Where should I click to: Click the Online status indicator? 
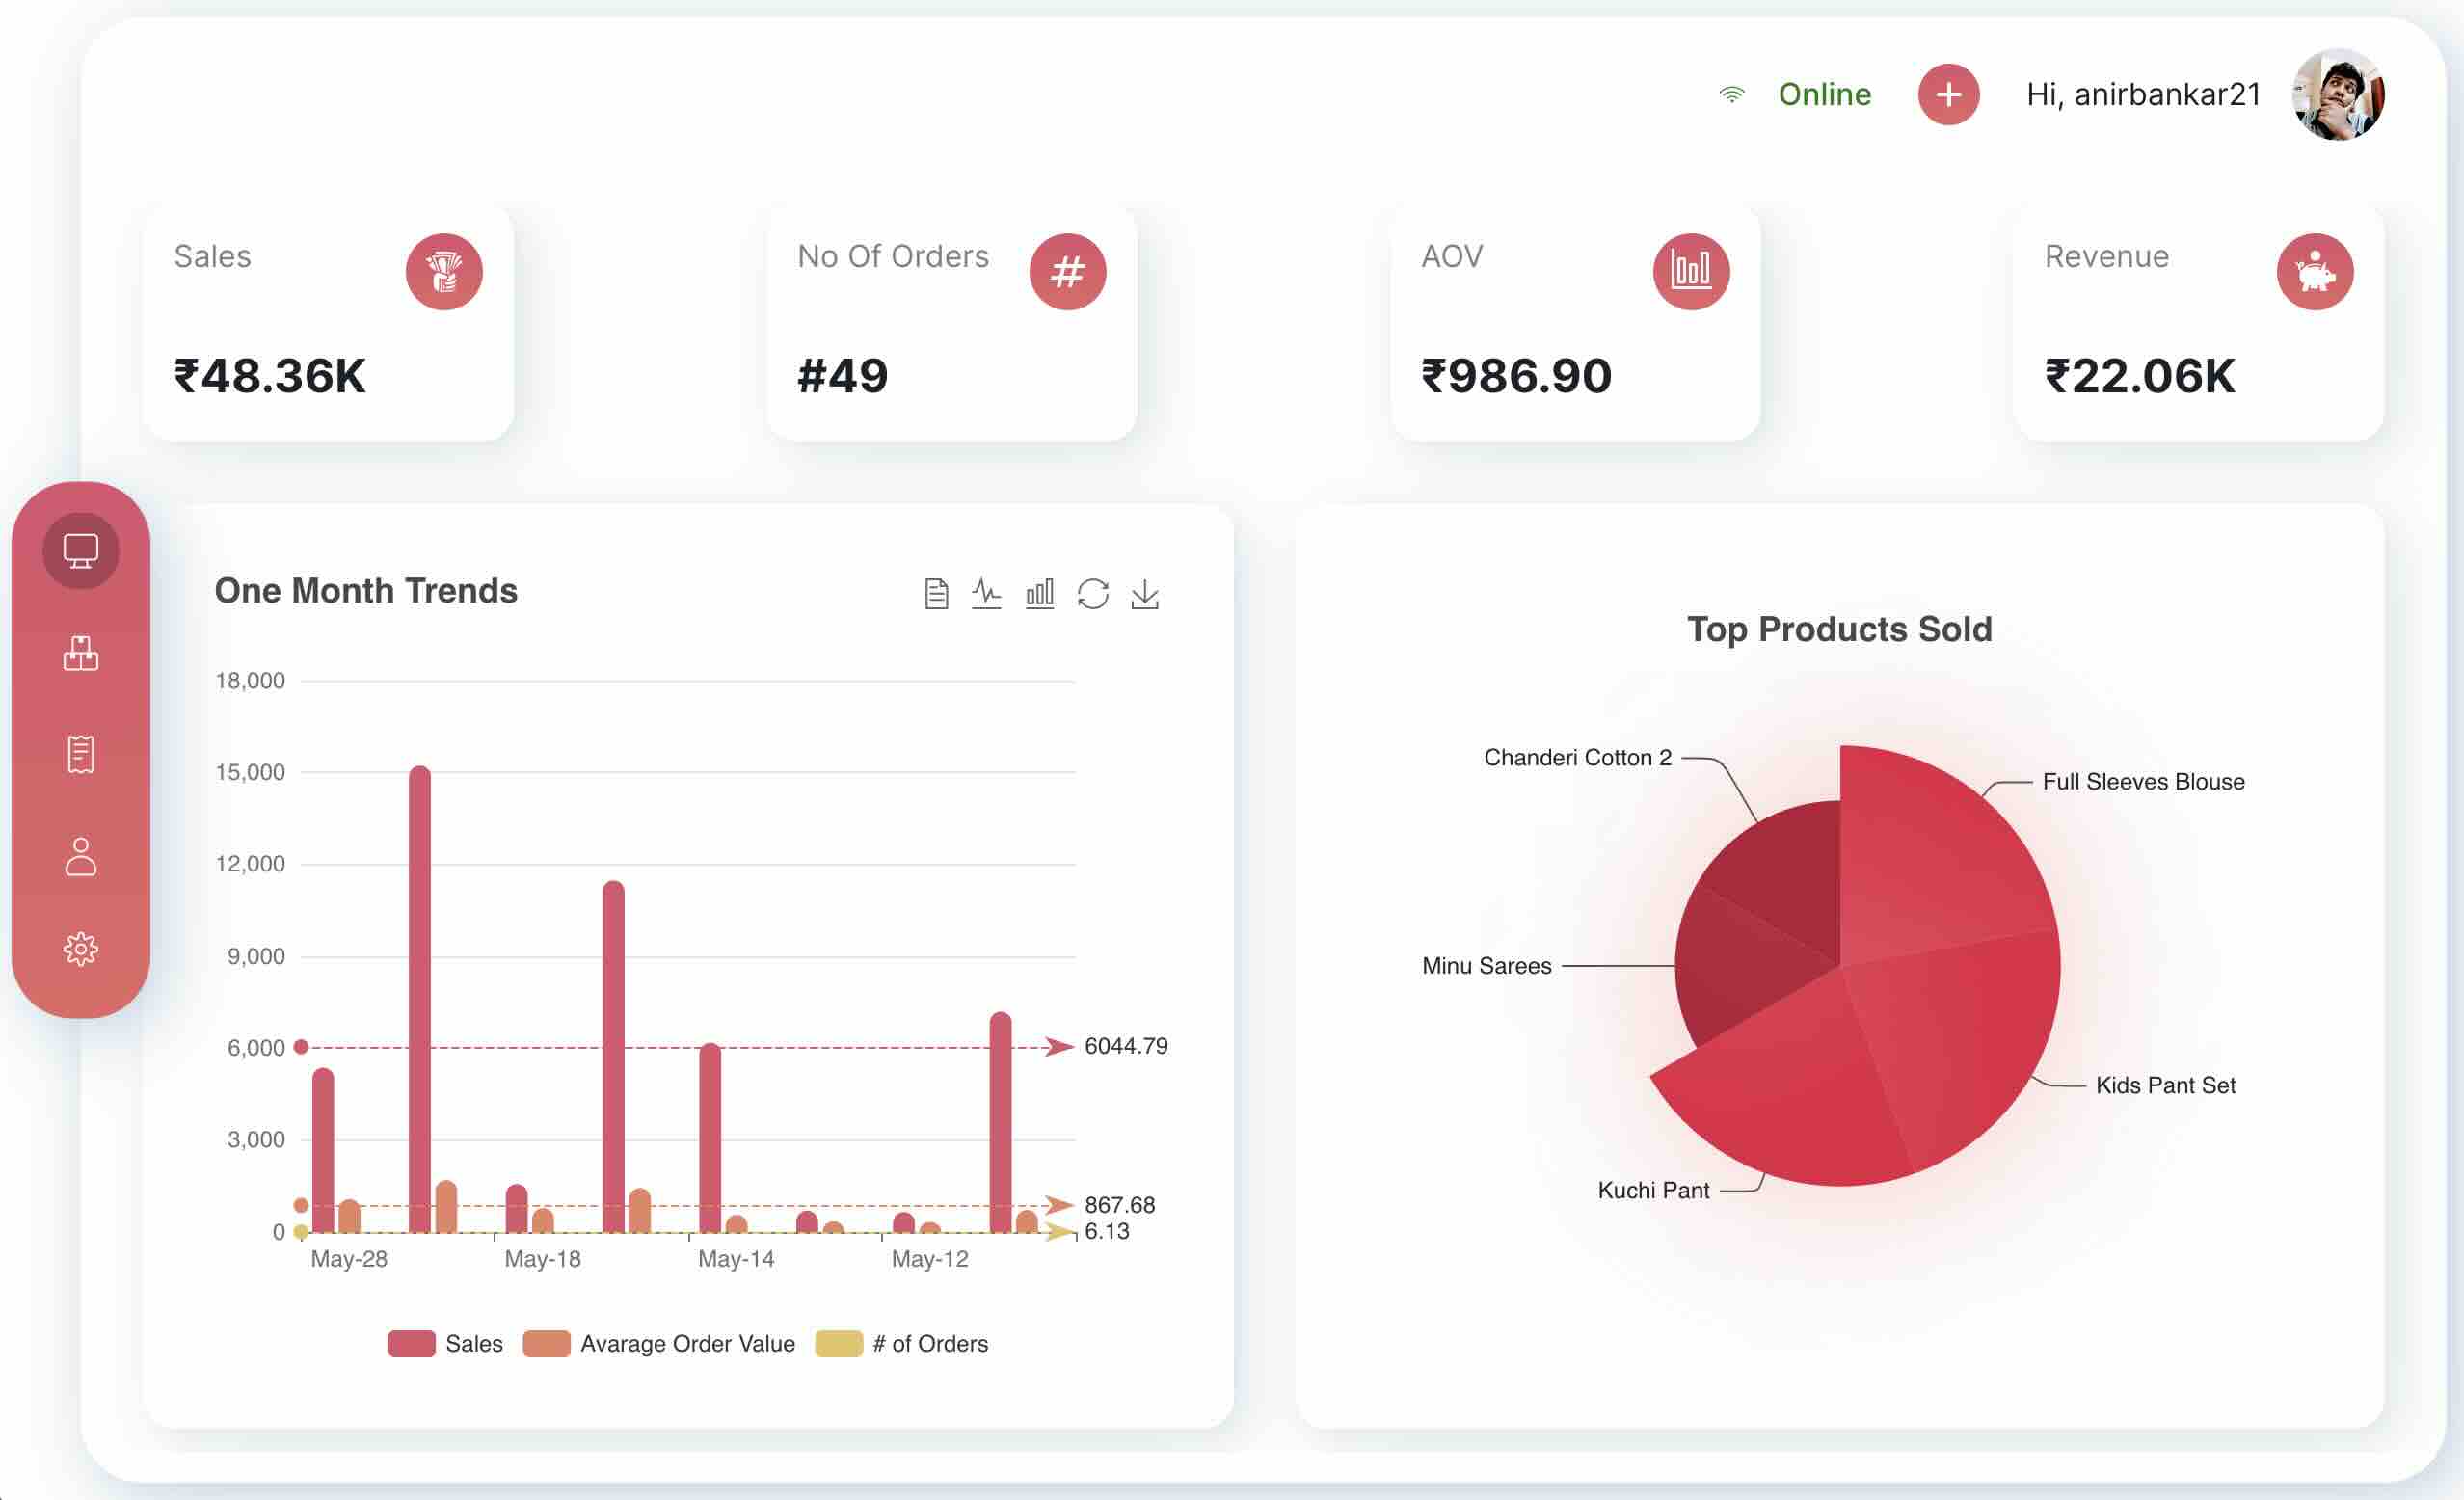click(x=1823, y=95)
